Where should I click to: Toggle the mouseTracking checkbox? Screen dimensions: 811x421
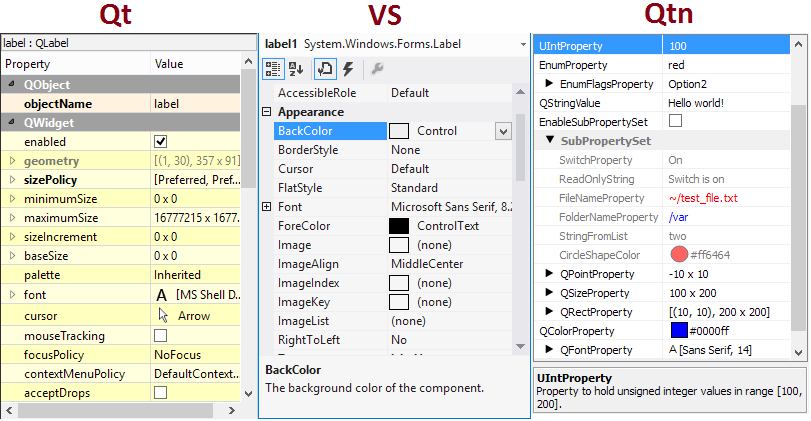pos(161,336)
